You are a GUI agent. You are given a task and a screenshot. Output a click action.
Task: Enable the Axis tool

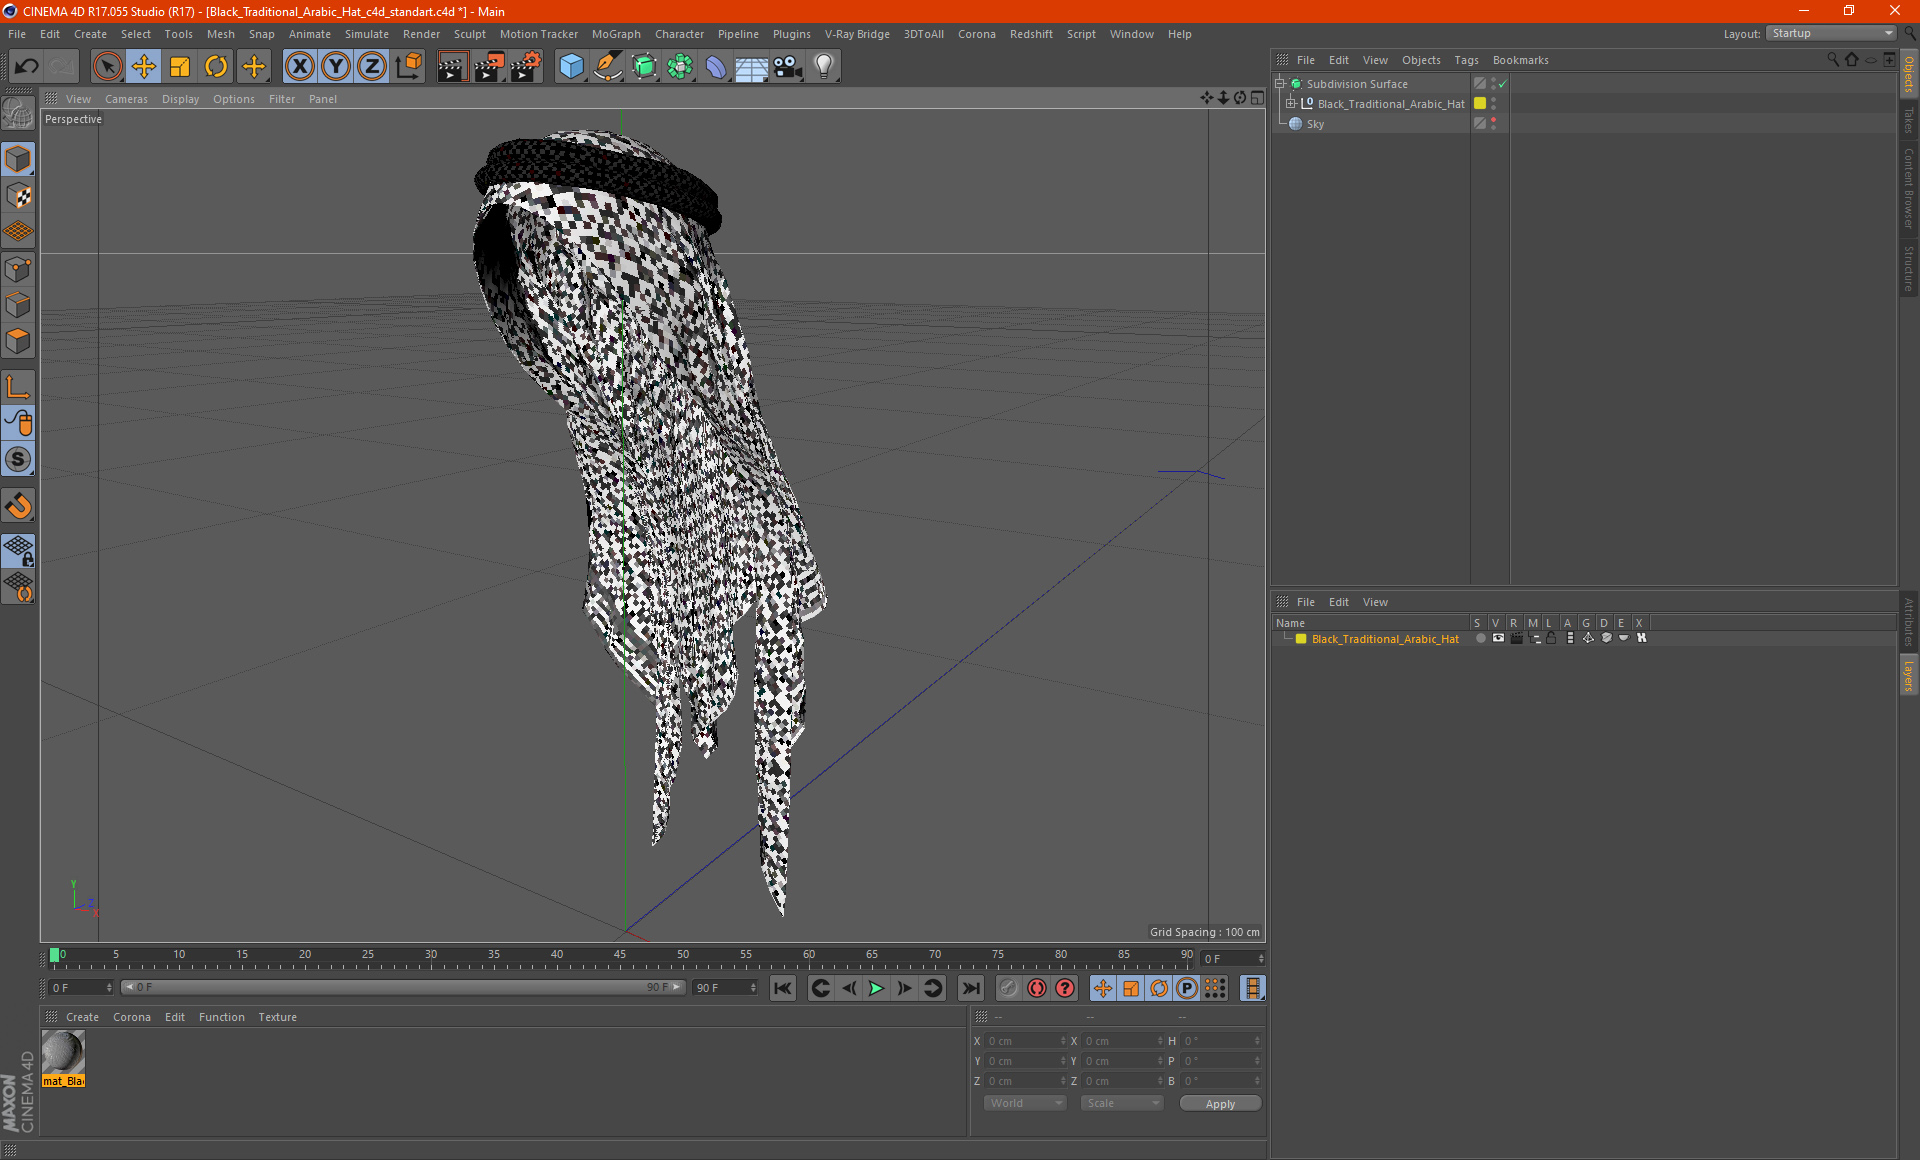(x=18, y=387)
